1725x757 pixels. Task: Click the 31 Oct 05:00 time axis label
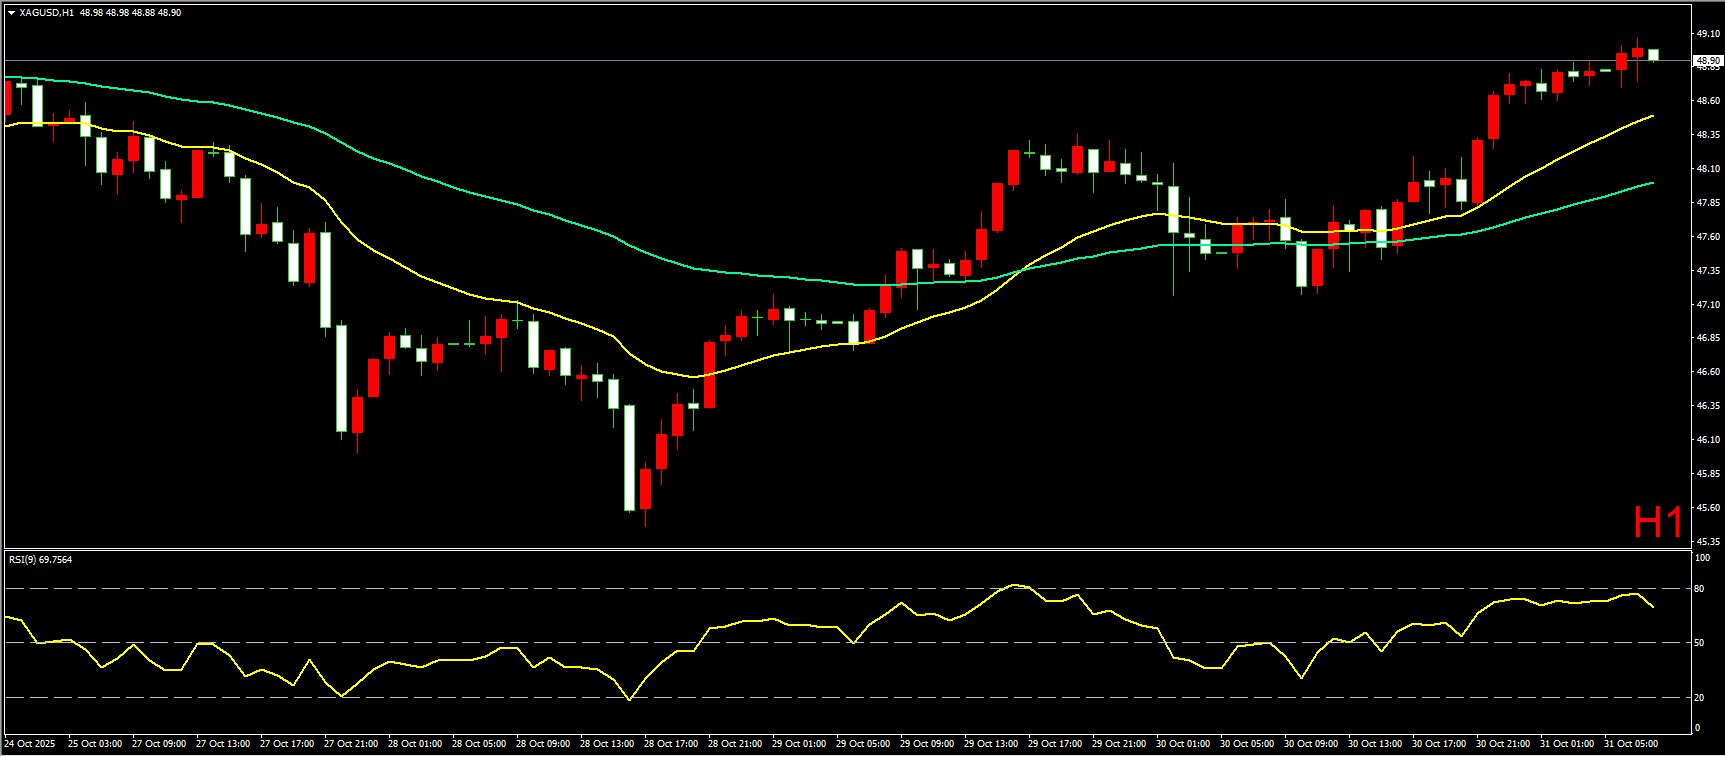pos(1631,744)
